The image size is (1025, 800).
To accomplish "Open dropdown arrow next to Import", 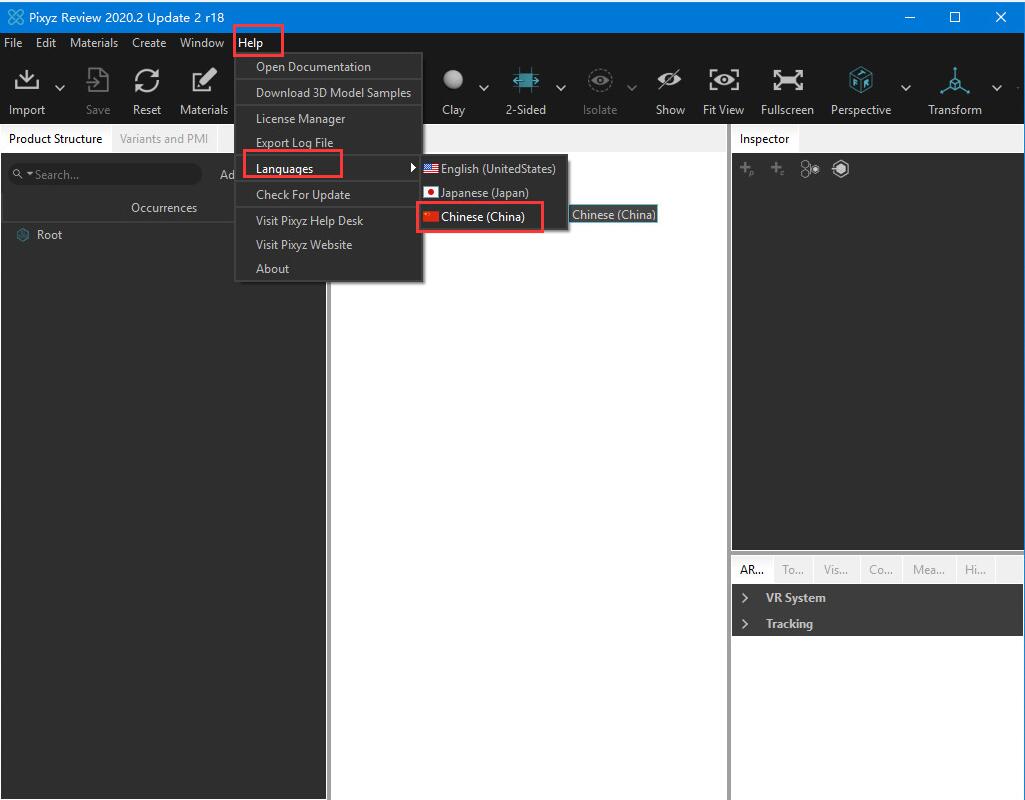I will pyautogui.click(x=60, y=88).
